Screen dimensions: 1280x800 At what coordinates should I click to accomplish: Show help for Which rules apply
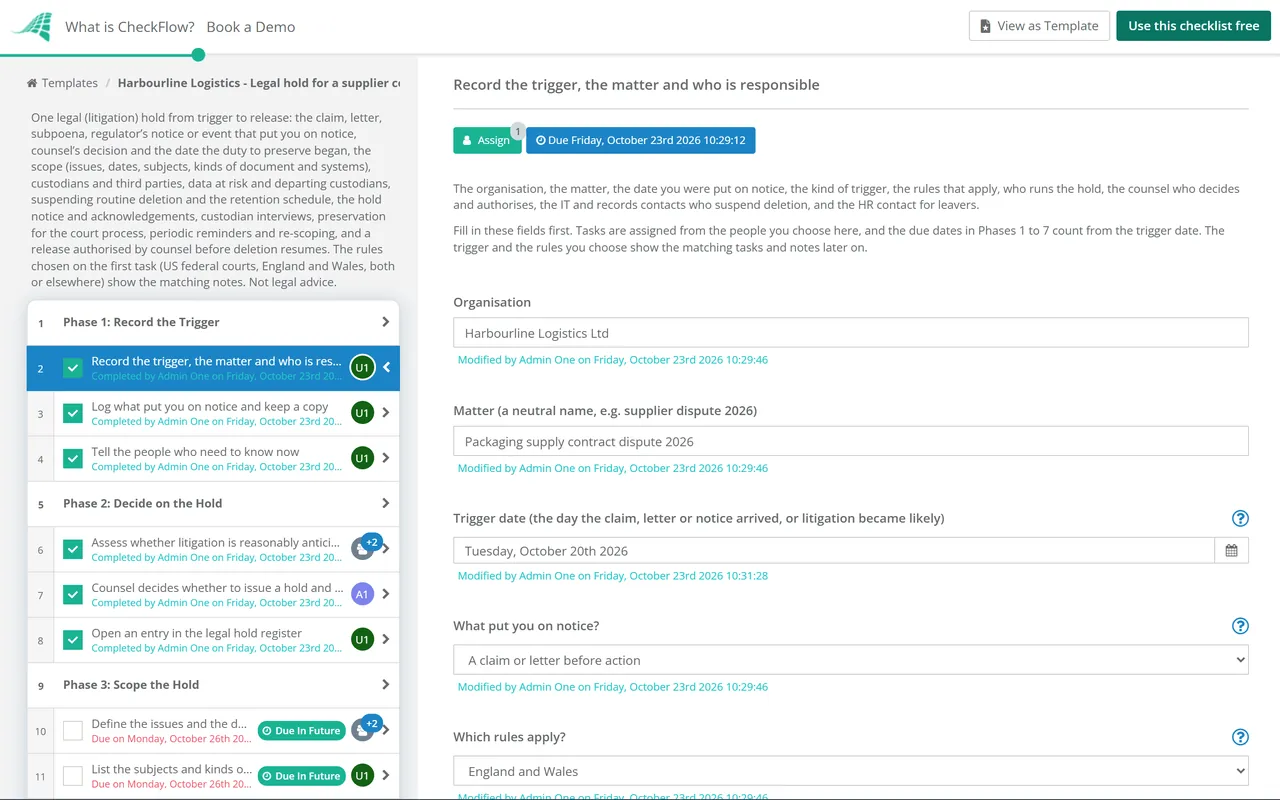click(x=1240, y=737)
